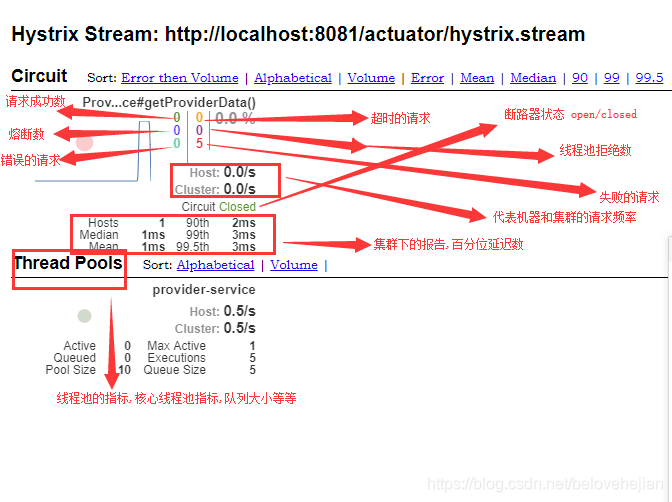The image size is (672, 502).
Task: Click the Prov...ce#getProviderData() circuit name
Action: pos(169,102)
